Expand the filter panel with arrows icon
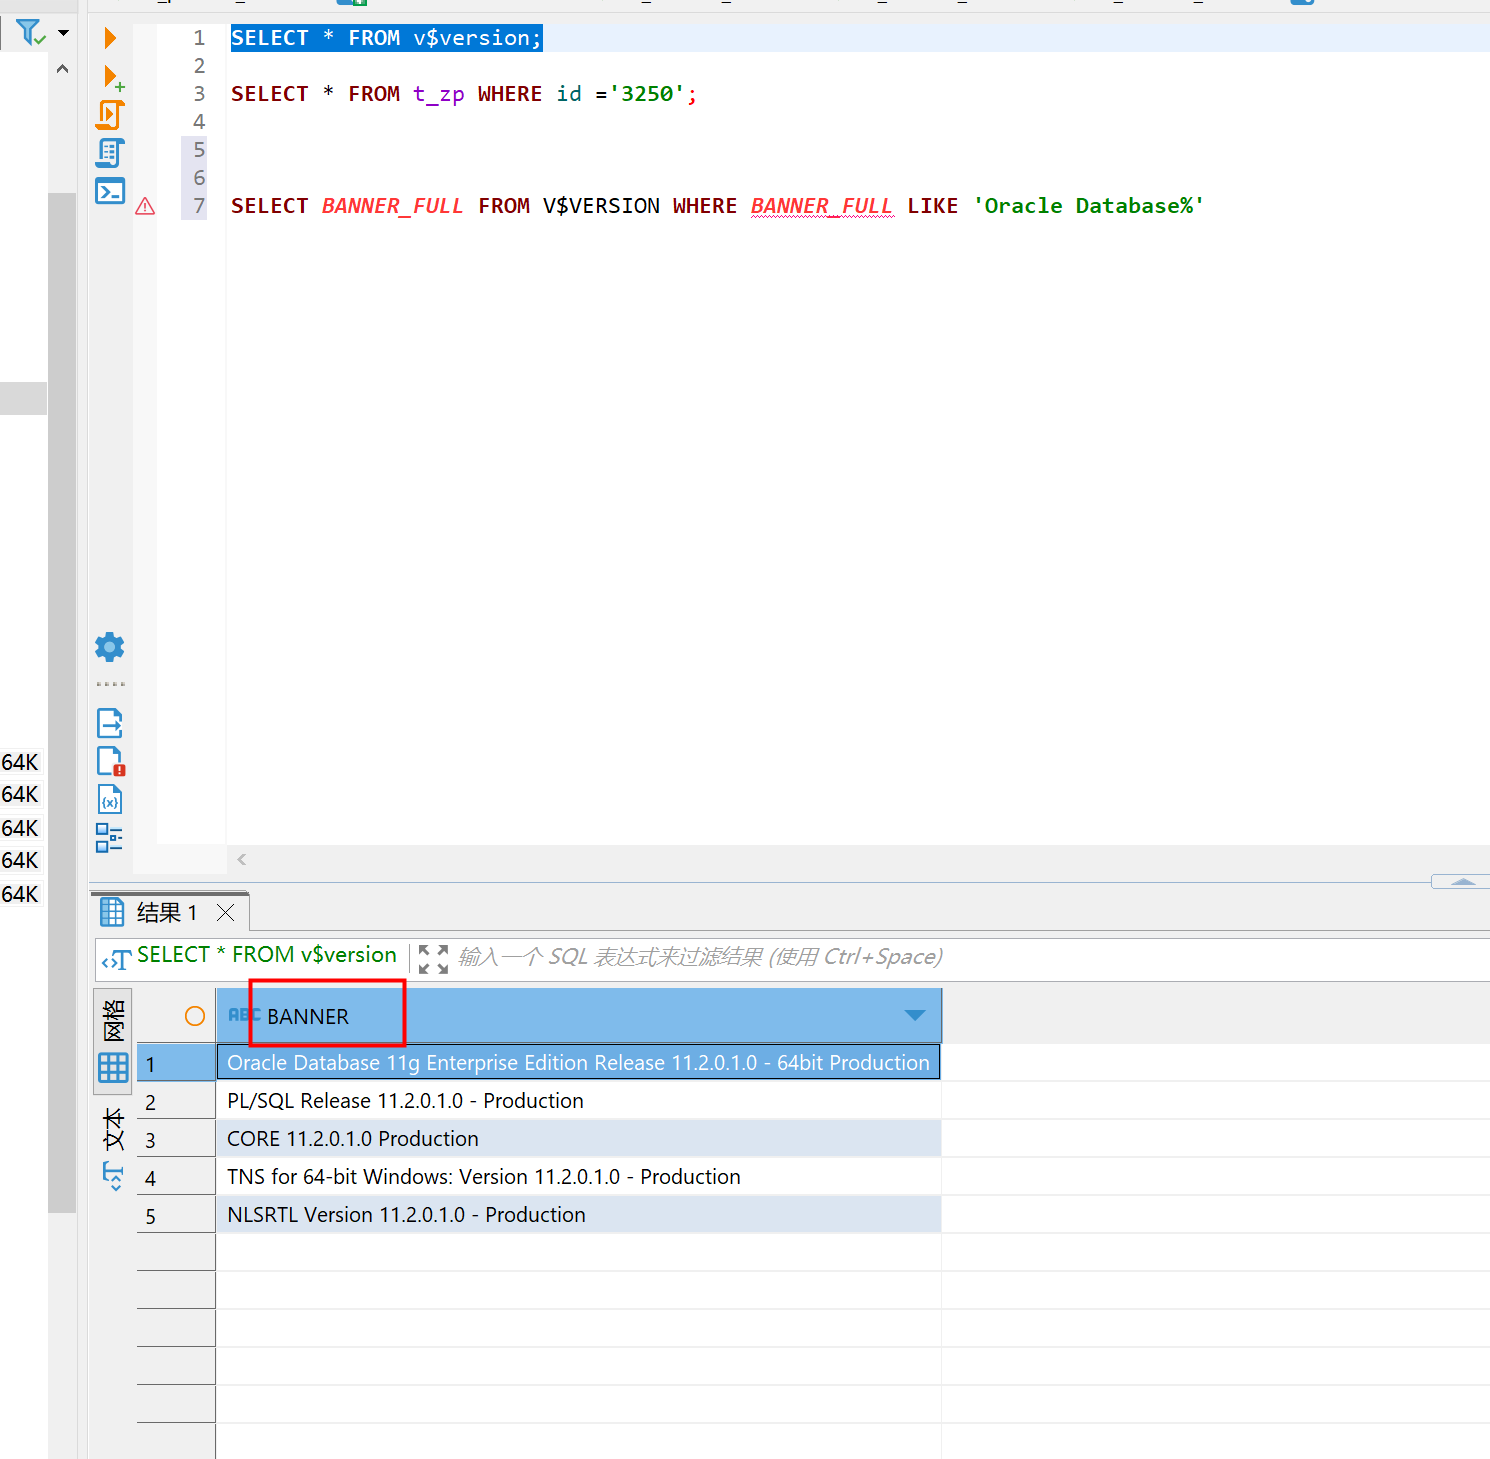The width and height of the screenshot is (1490, 1459). coord(433,959)
